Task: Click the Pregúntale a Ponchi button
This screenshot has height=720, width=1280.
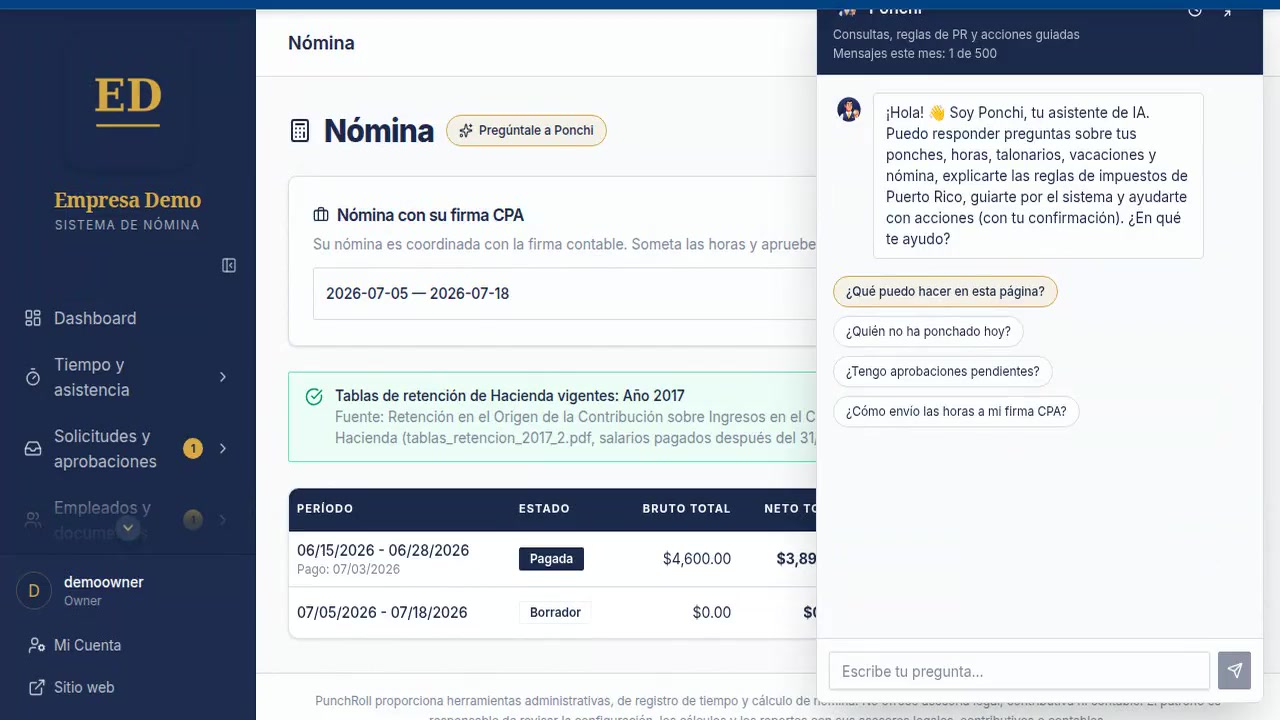Action: [x=526, y=130]
